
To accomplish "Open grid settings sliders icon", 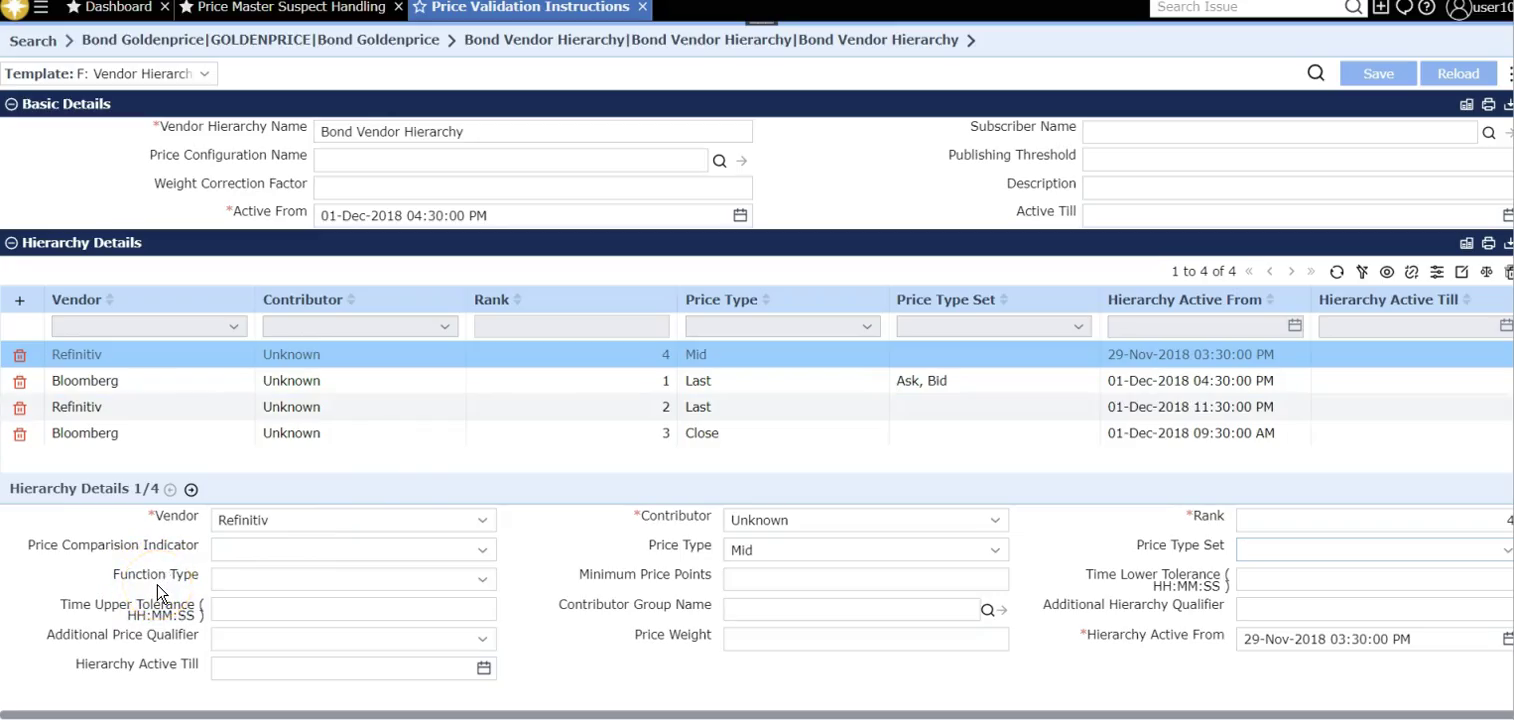I will pos(1437,272).
